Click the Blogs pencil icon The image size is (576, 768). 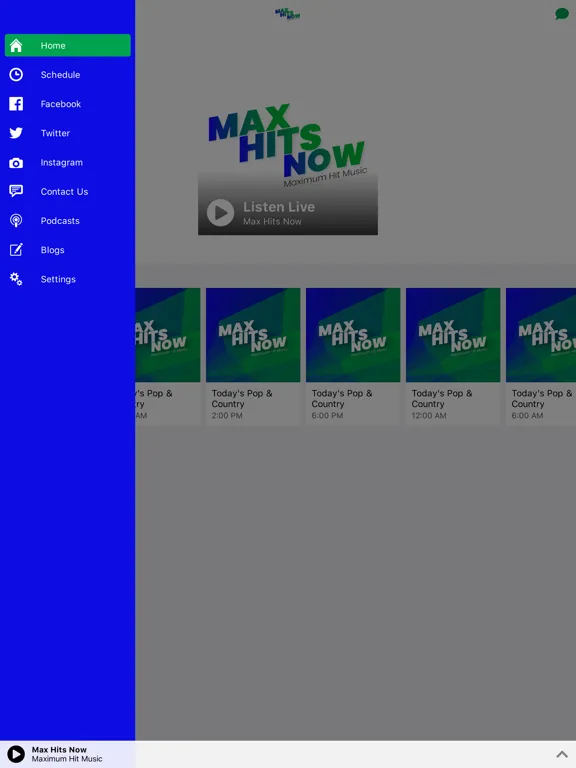coord(16,250)
